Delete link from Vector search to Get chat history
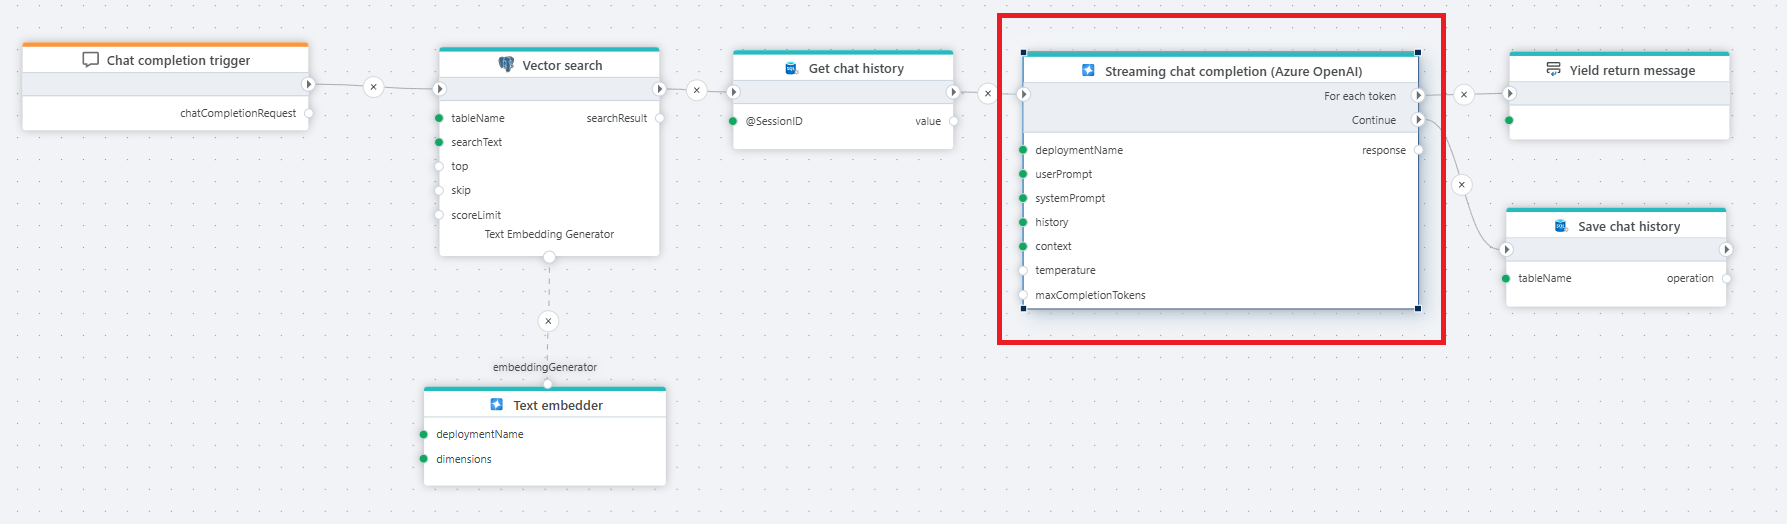Screen dimensions: 1787x524 [x=697, y=90]
